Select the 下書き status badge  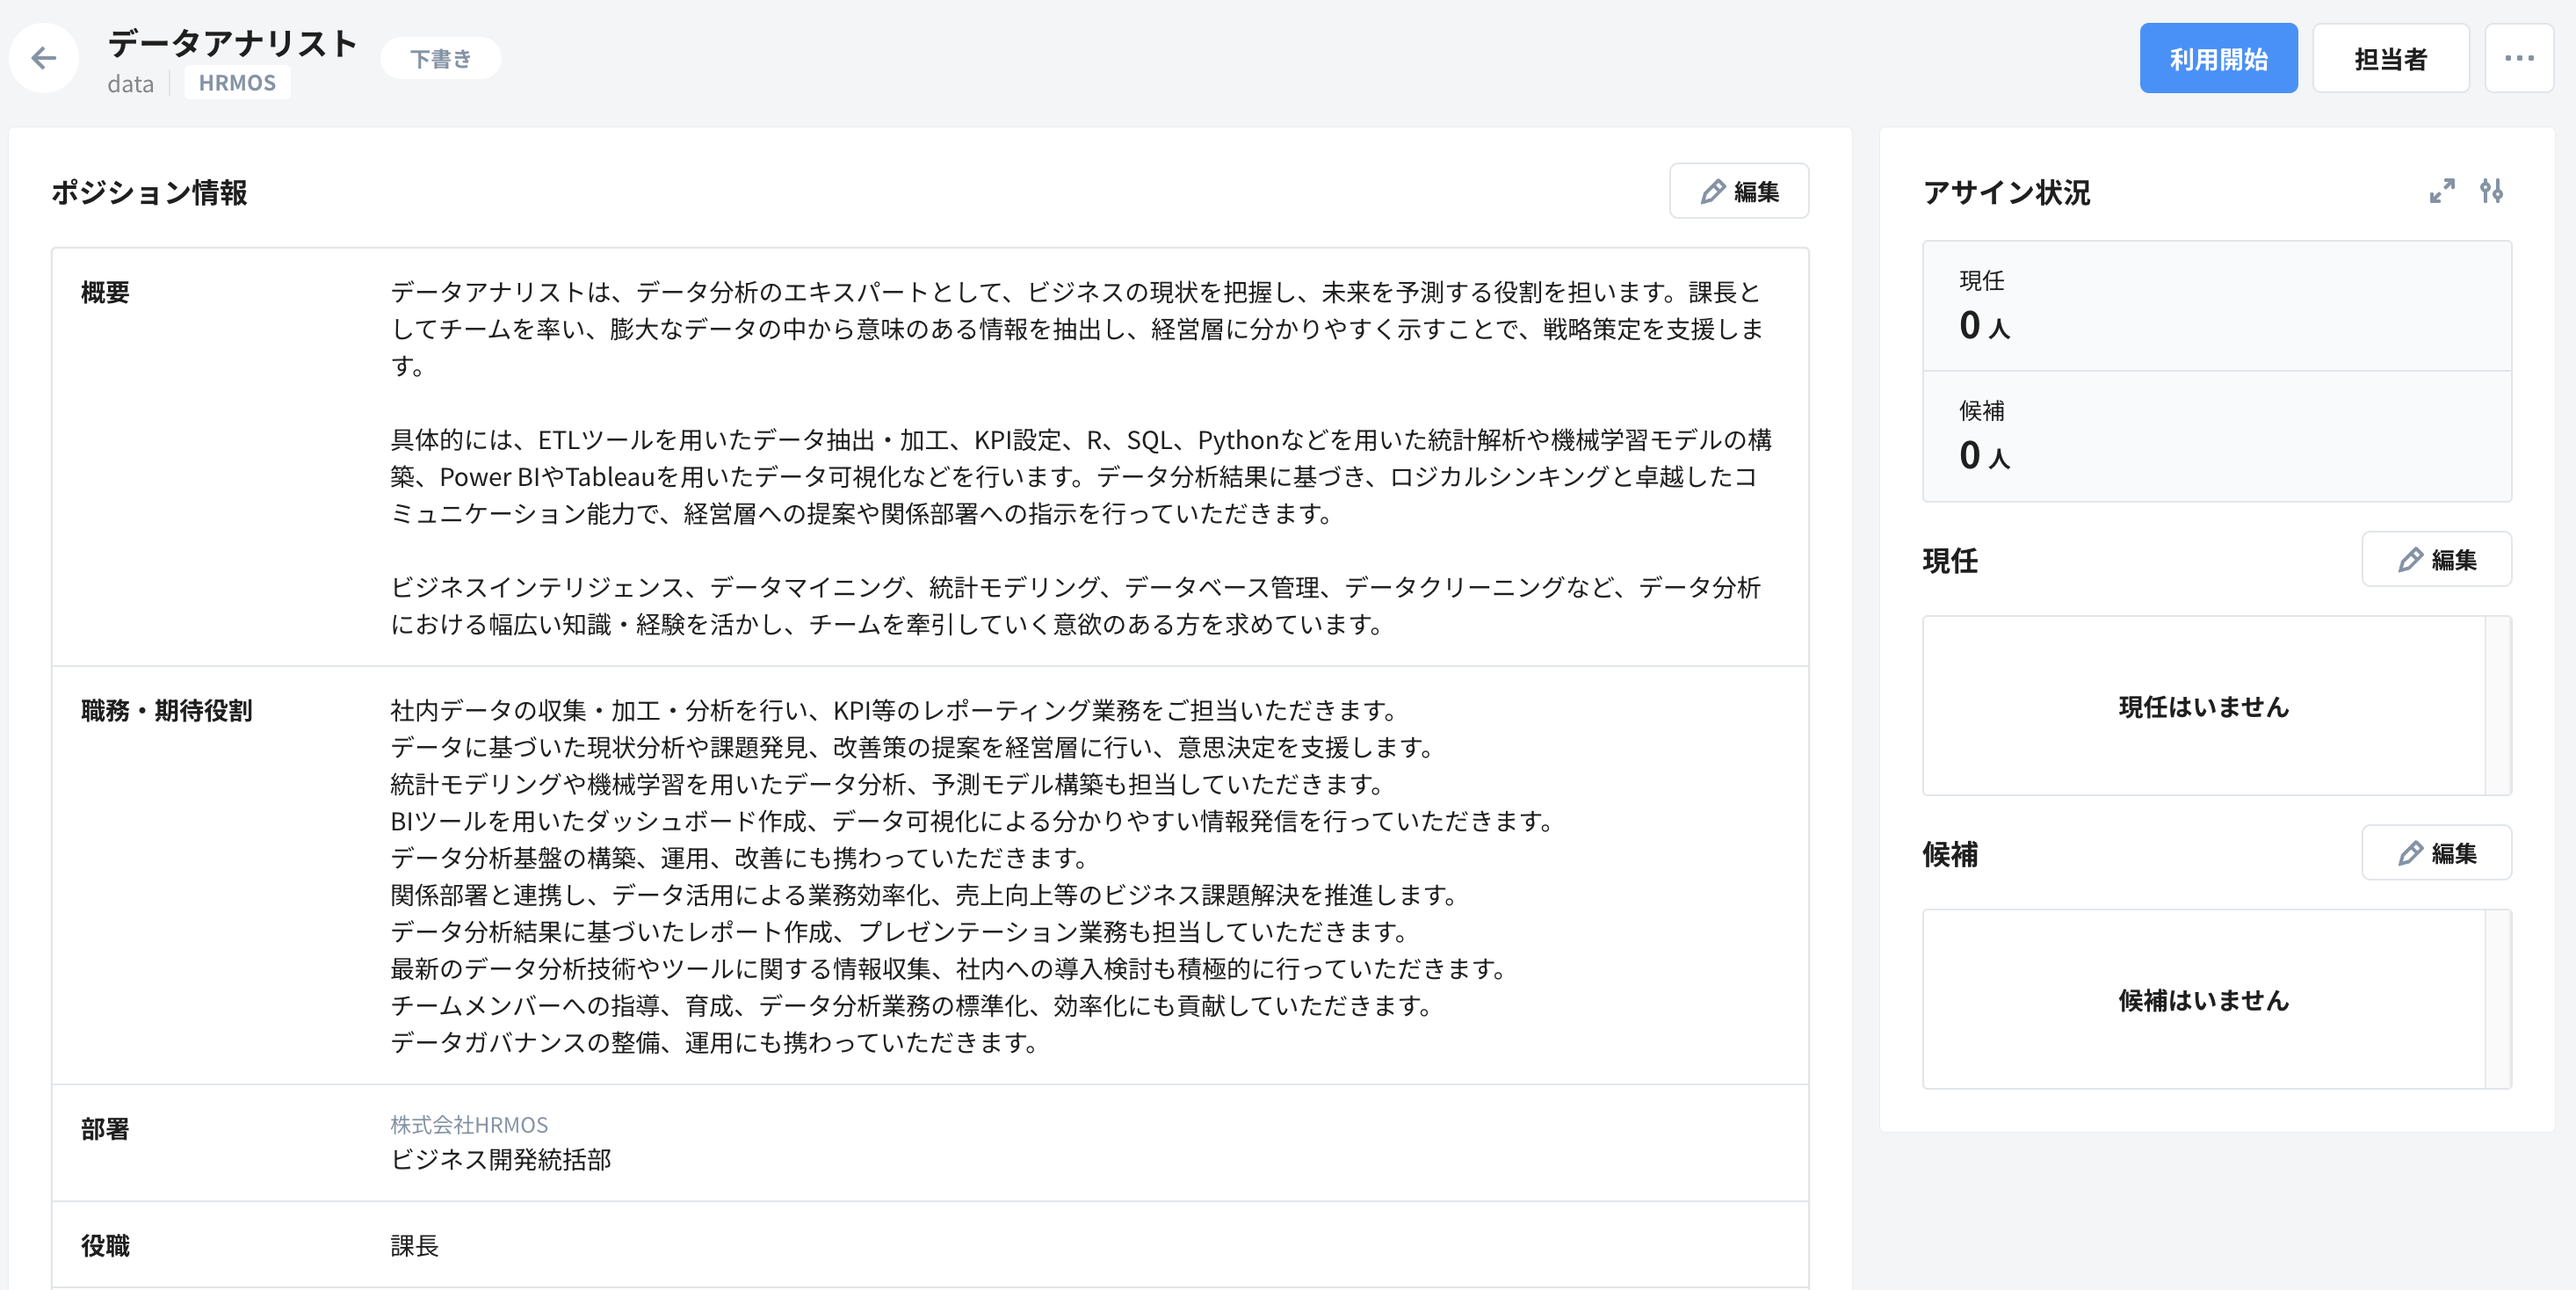tap(440, 58)
